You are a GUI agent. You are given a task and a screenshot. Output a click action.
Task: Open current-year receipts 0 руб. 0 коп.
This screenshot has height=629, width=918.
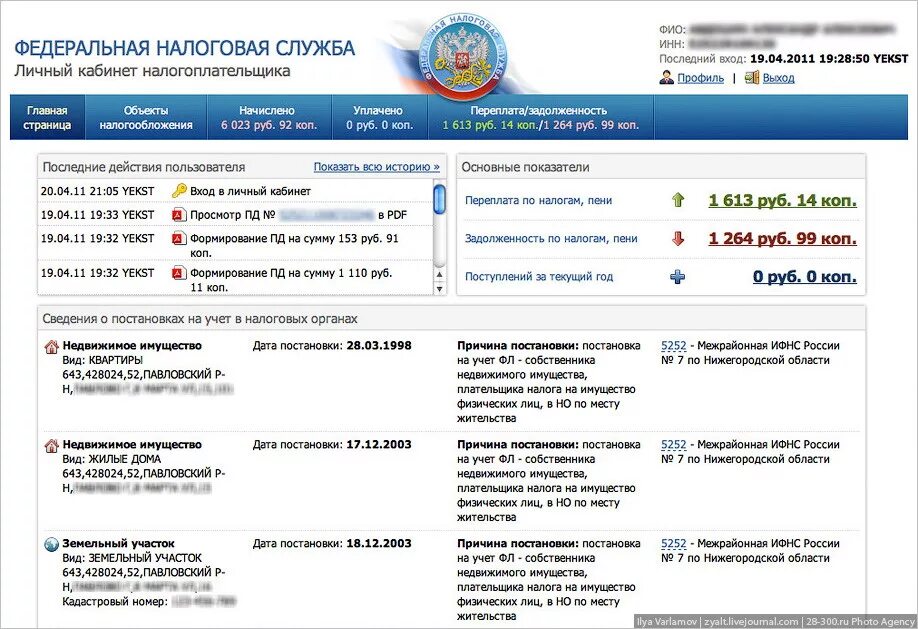tap(804, 276)
